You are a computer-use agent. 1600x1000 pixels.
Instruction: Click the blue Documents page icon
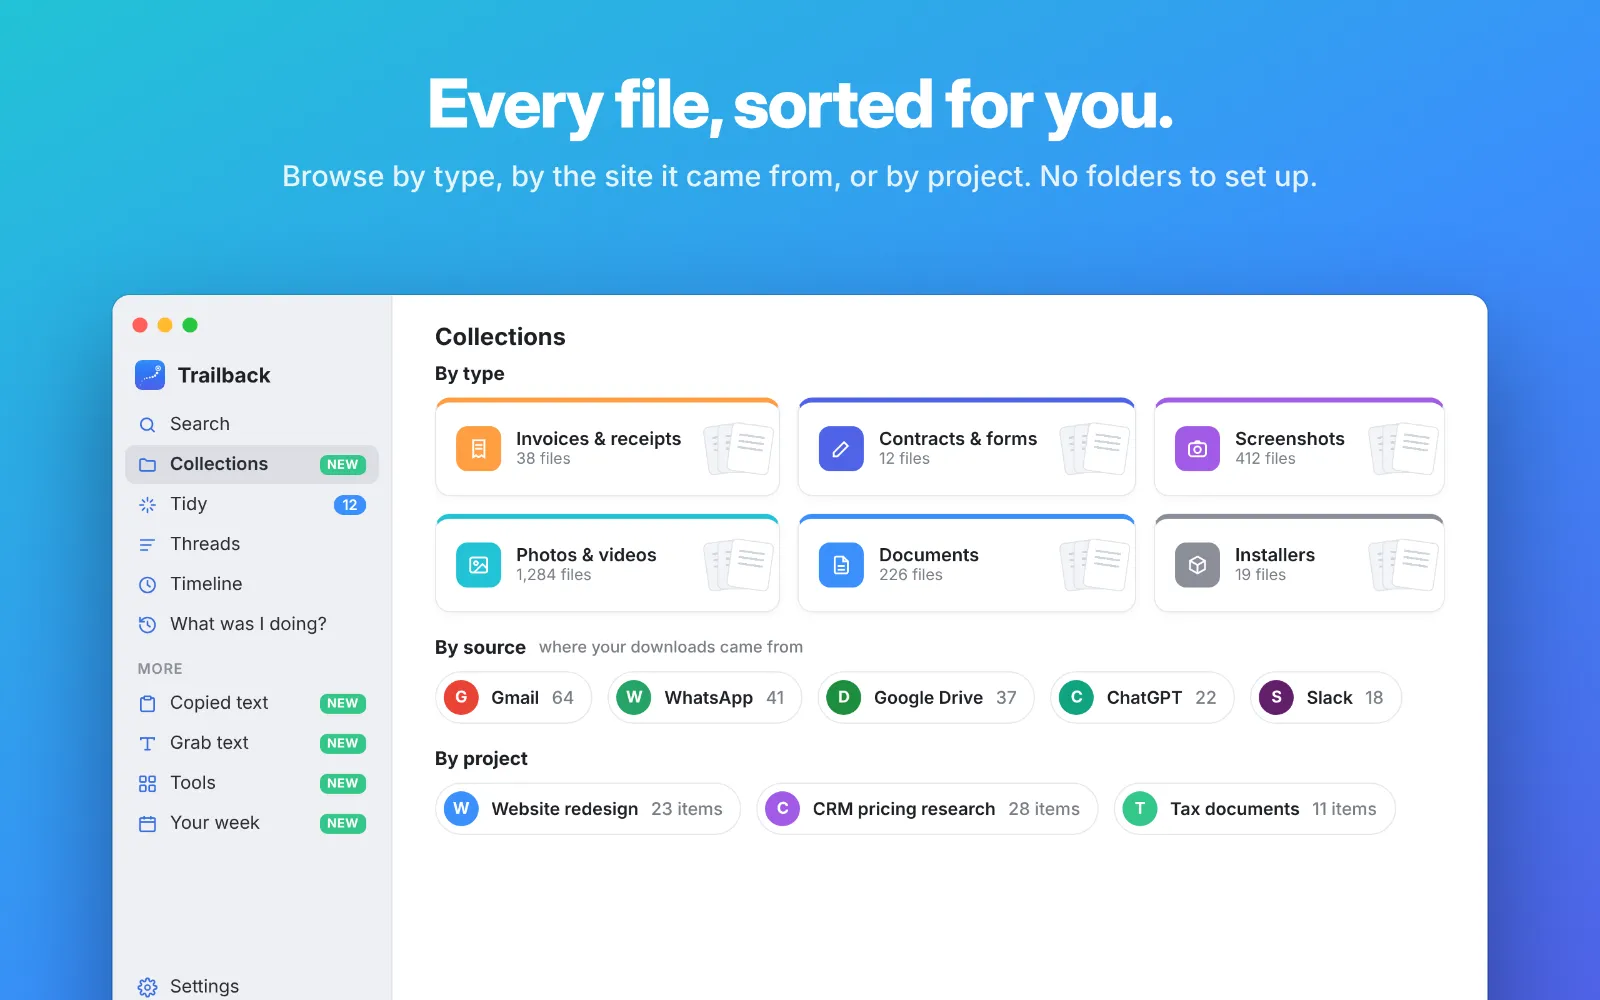coord(841,565)
